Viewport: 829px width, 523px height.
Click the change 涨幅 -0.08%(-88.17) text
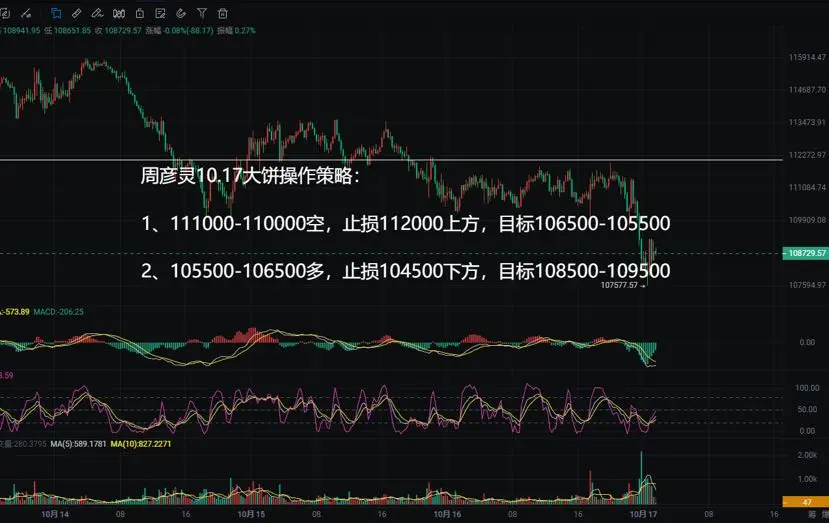click(x=179, y=31)
